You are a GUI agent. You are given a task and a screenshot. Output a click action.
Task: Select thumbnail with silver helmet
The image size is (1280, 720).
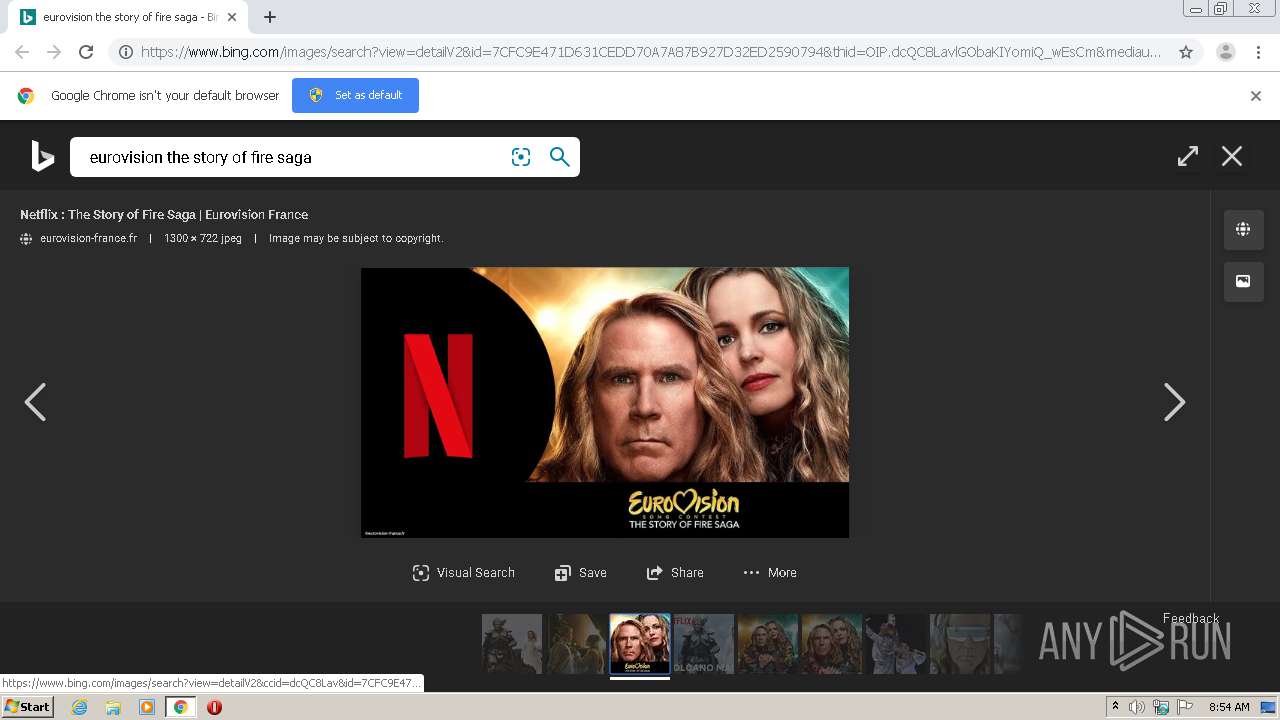click(x=960, y=644)
